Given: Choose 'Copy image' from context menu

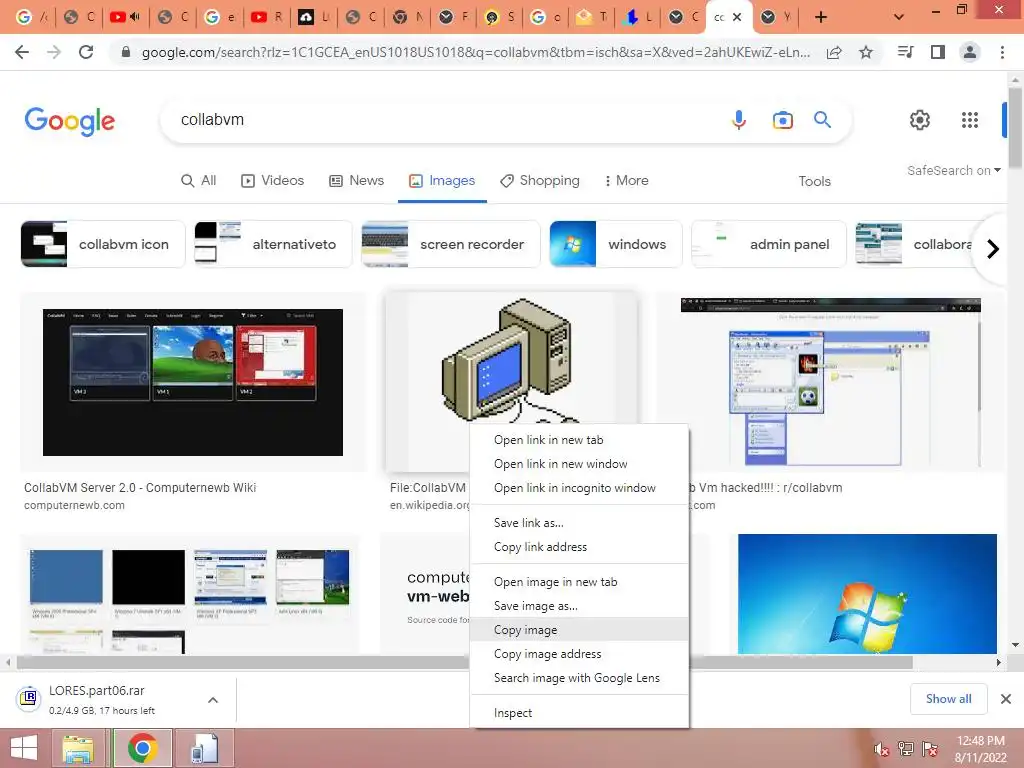Looking at the screenshot, I should click(579, 630).
